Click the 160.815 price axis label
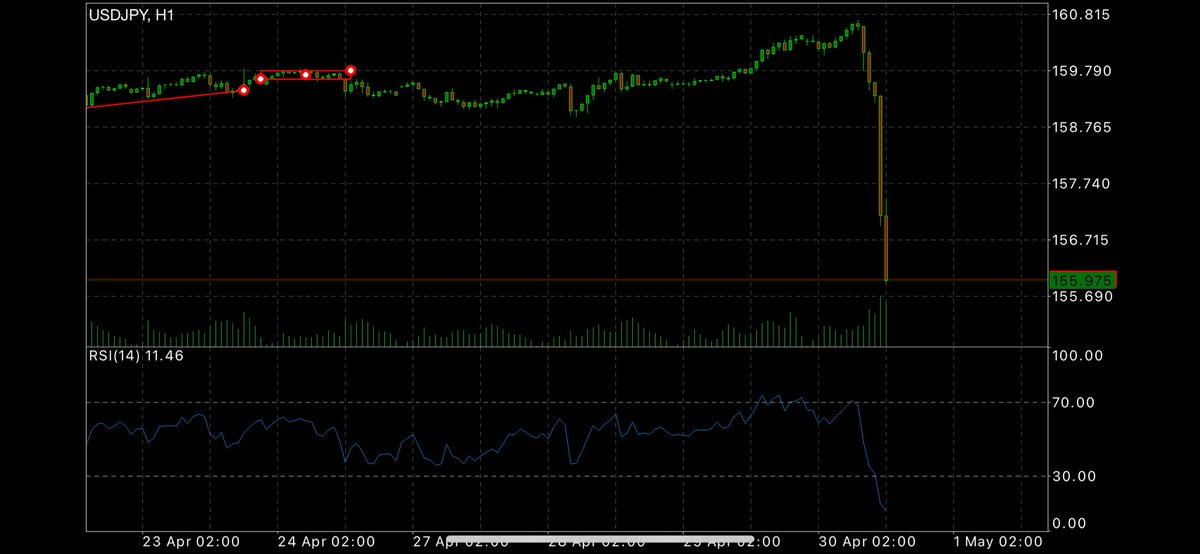This screenshot has height=554, width=1200. coord(1083,14)
